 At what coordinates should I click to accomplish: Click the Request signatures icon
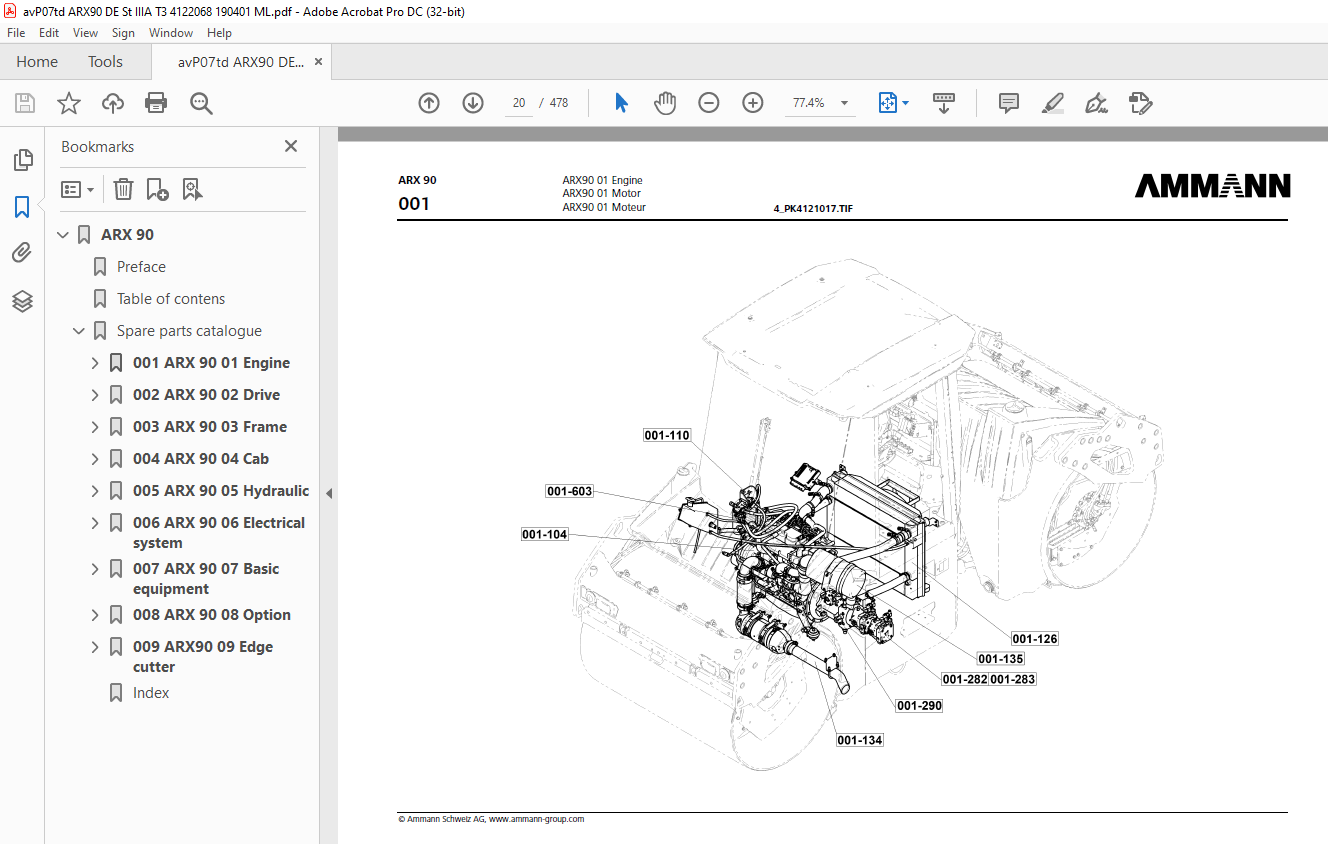(x=1140, y=103)
